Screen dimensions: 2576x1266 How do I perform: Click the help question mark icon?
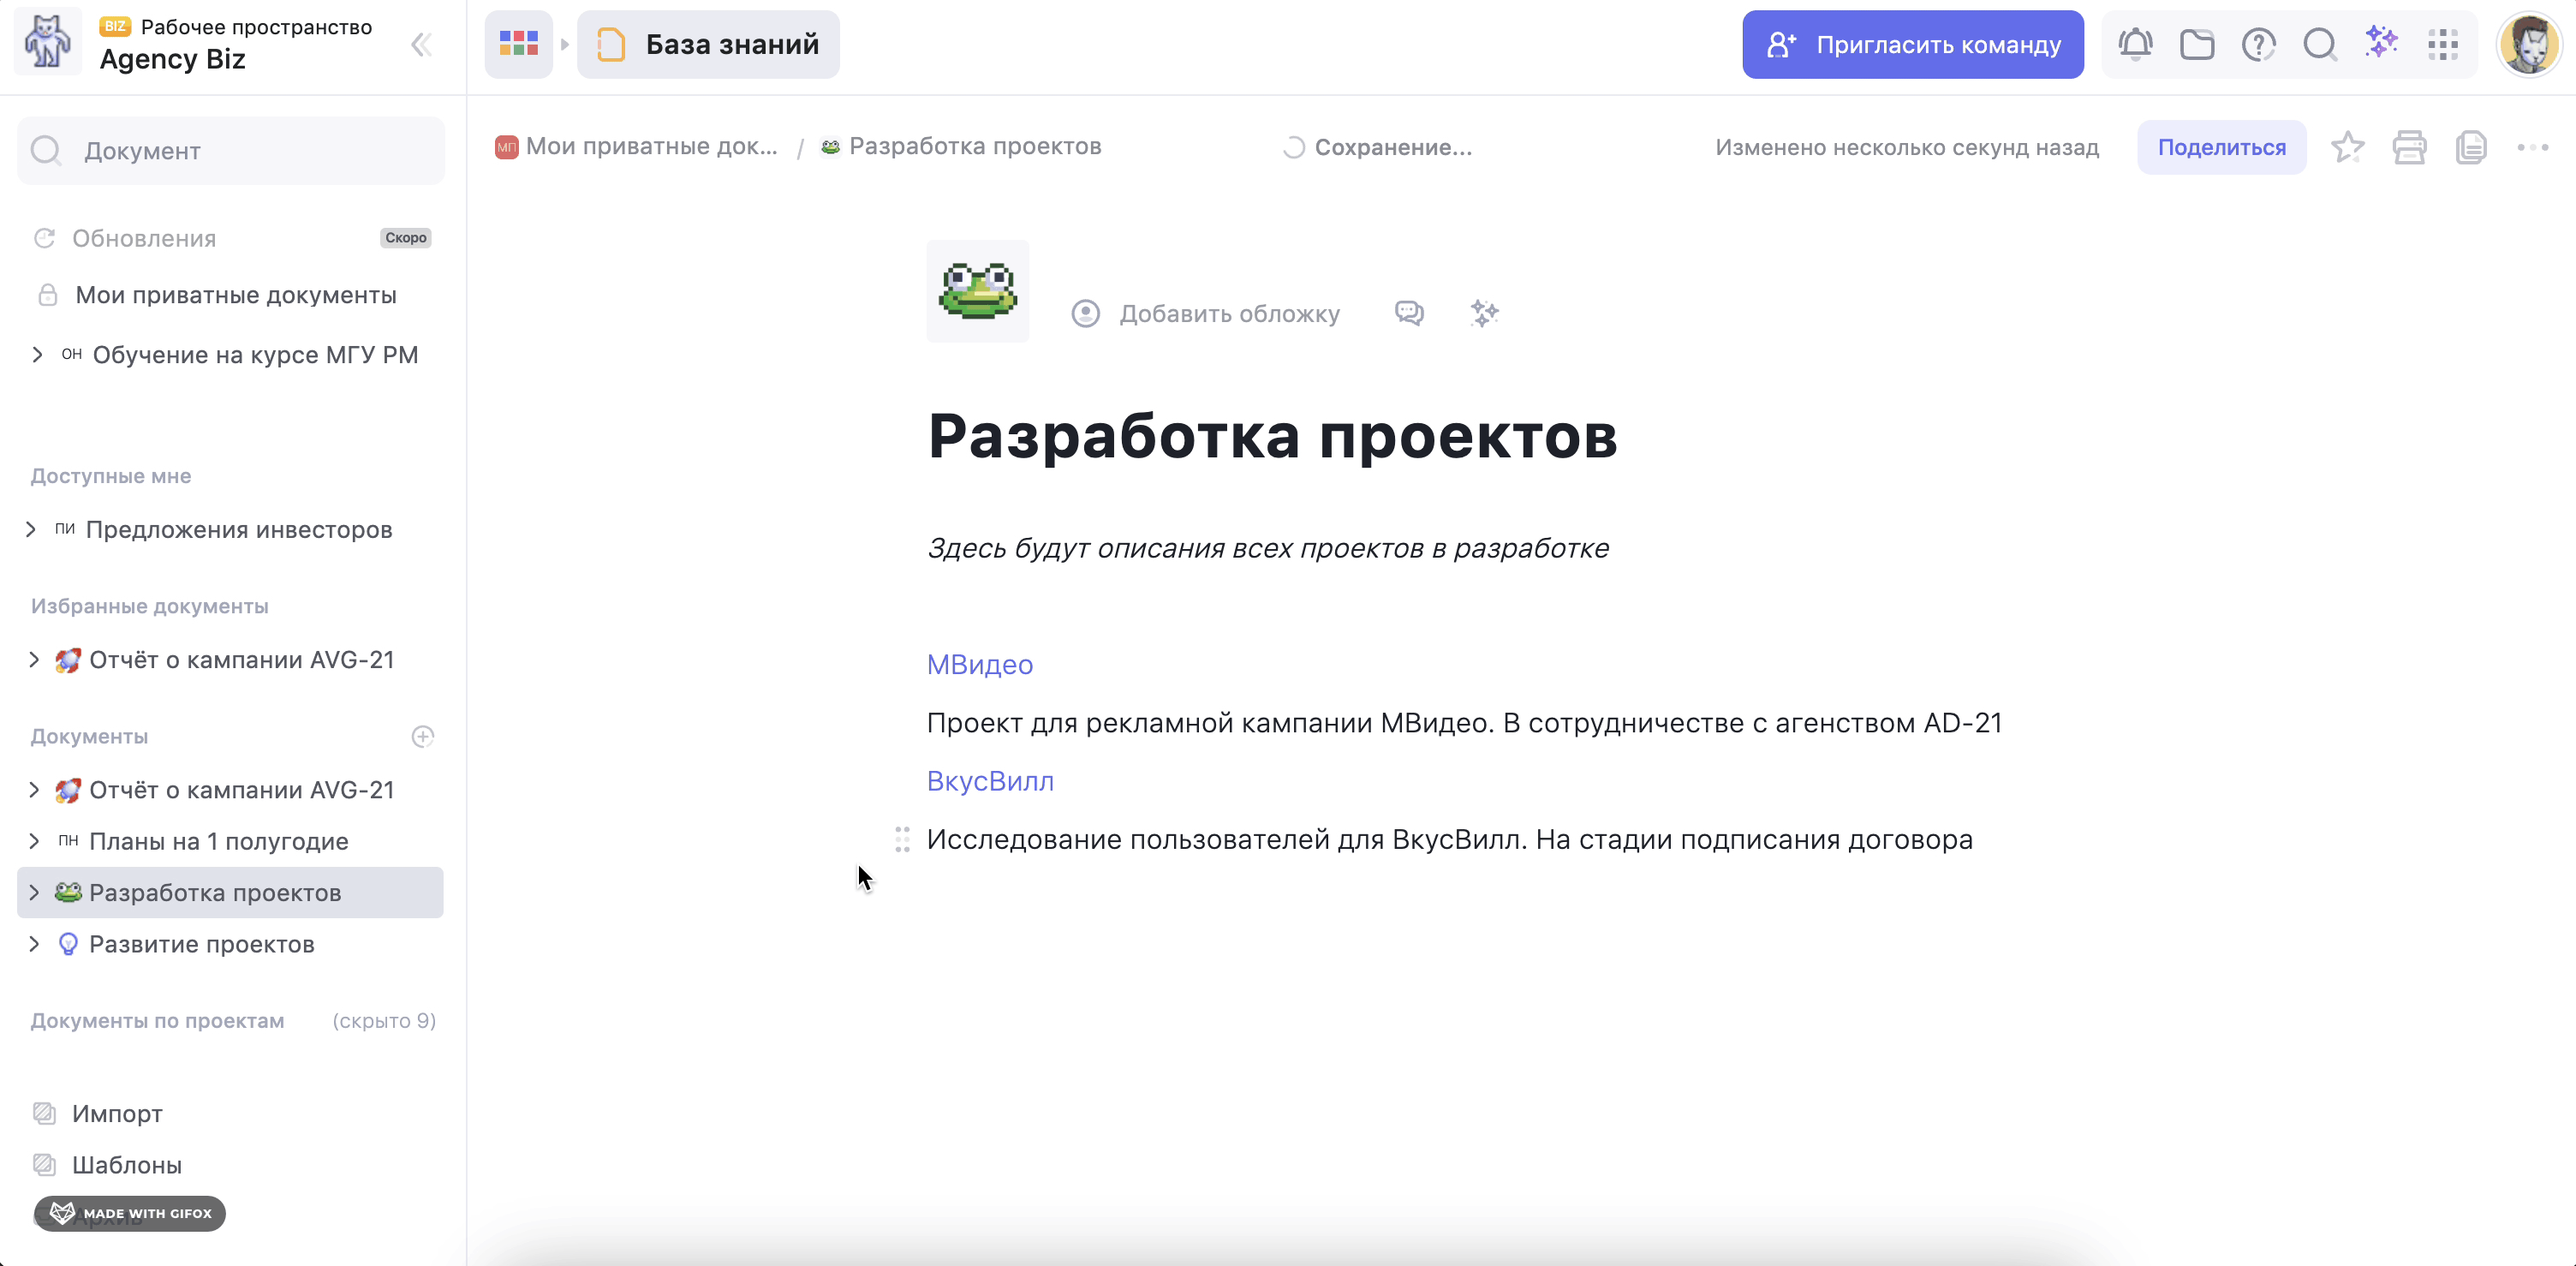coord(2258,44)
